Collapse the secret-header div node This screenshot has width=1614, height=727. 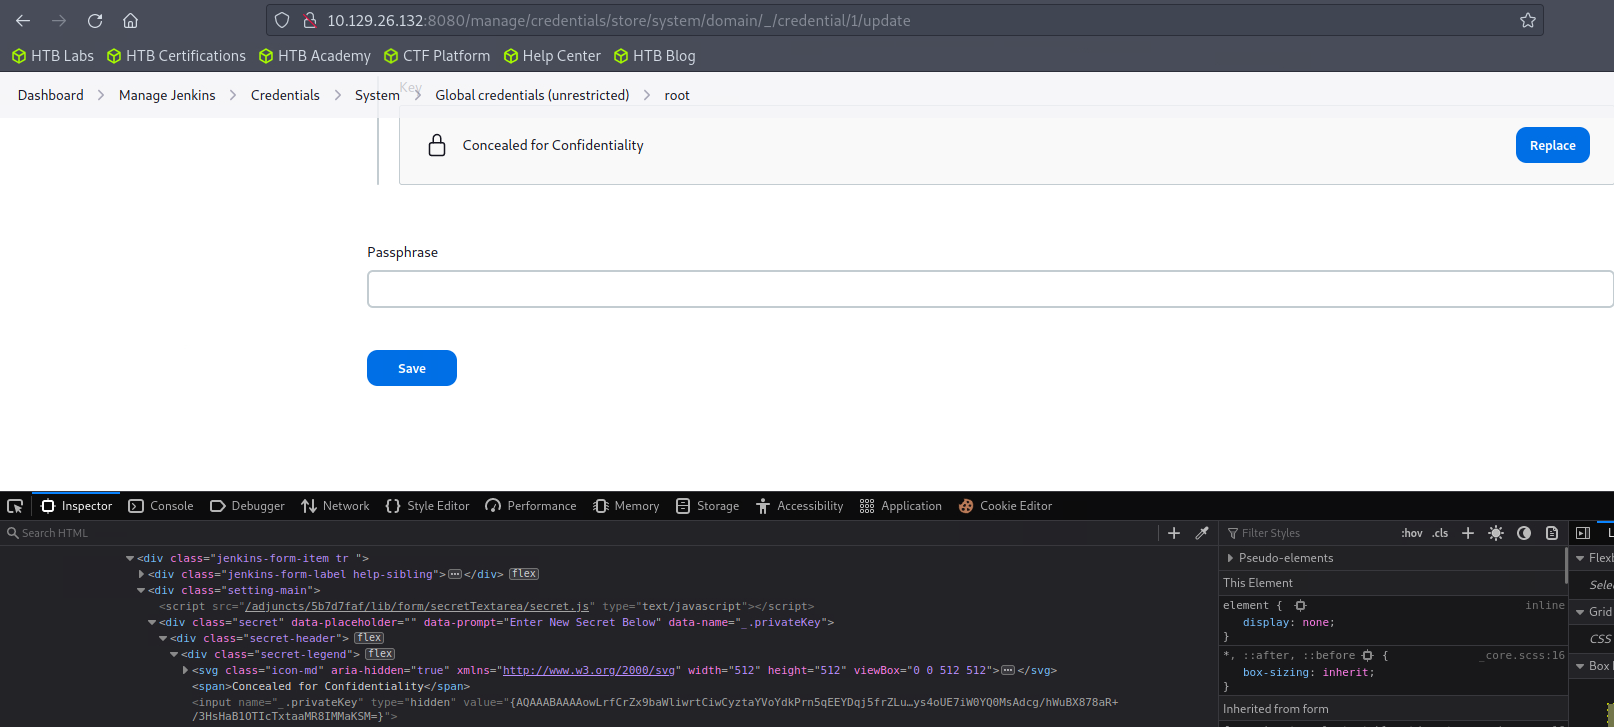pos(163,638)
